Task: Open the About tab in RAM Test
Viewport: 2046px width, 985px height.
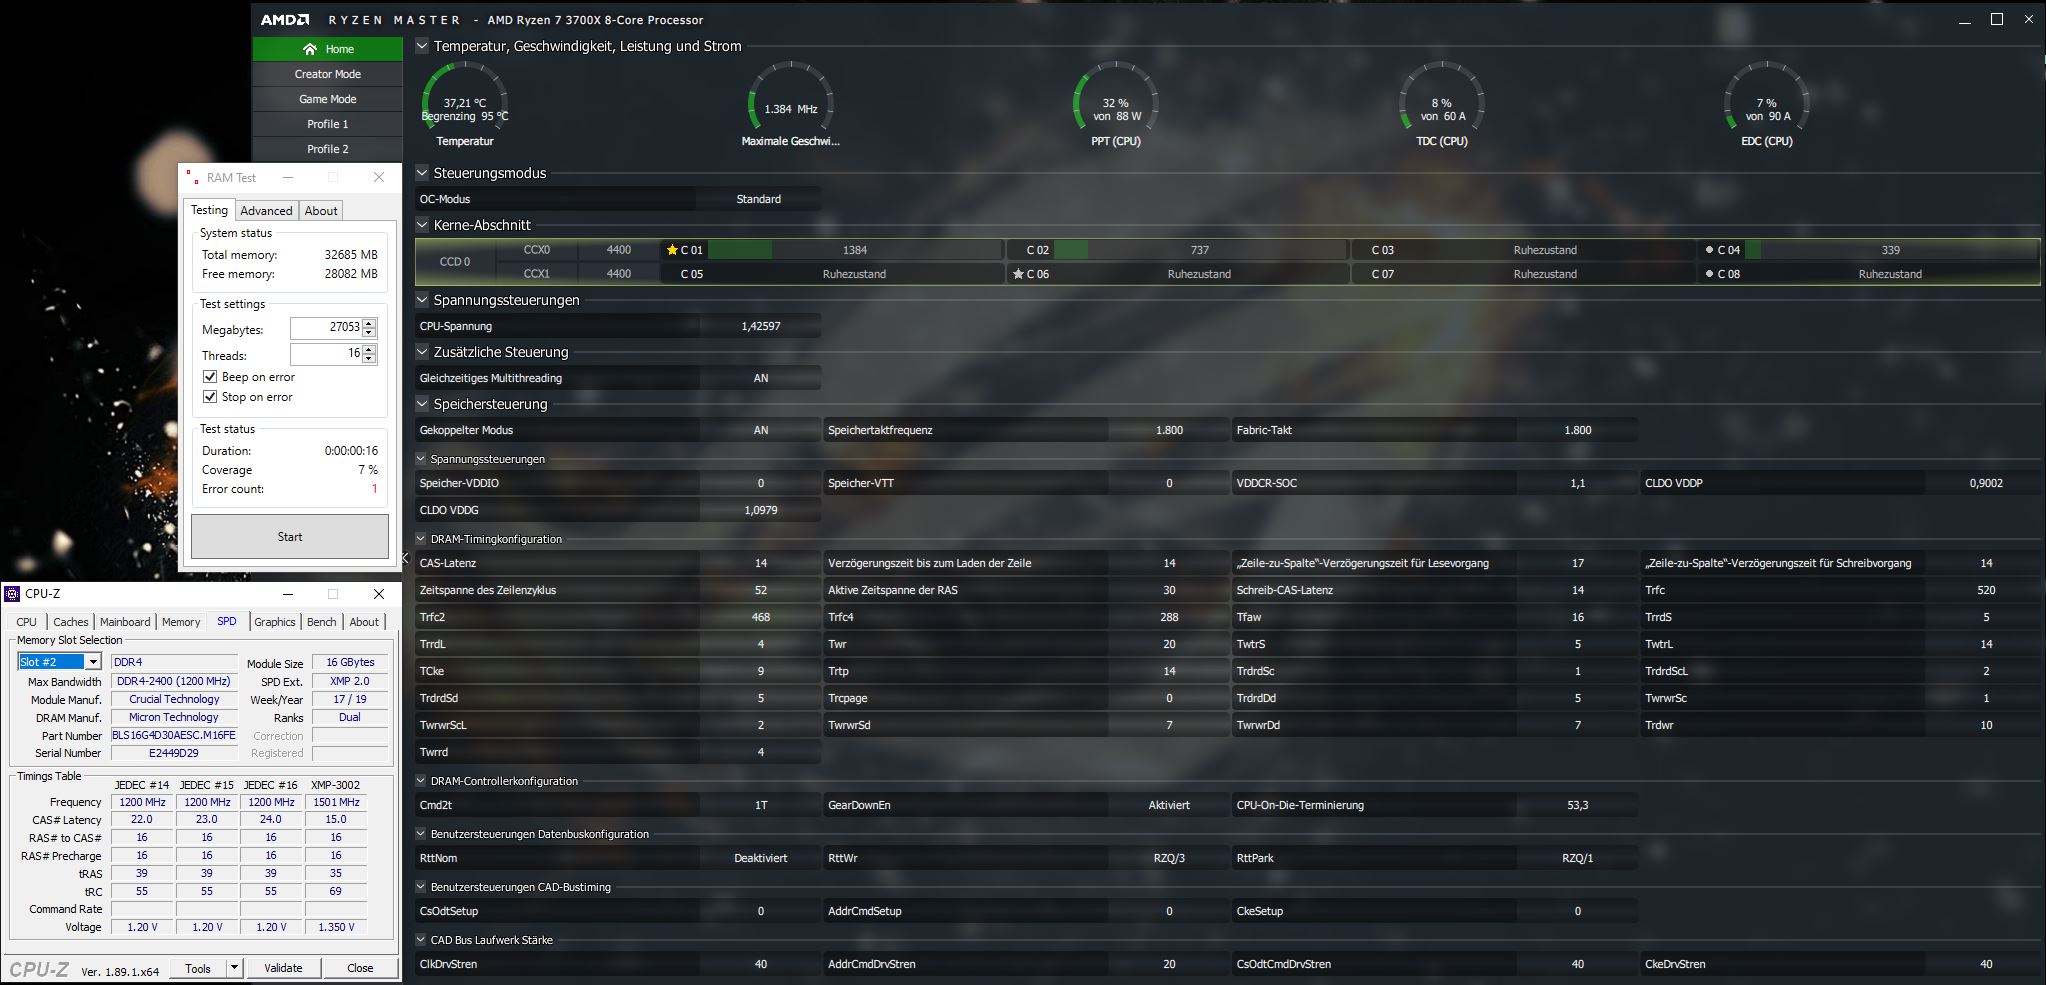Action: [321, 211]
